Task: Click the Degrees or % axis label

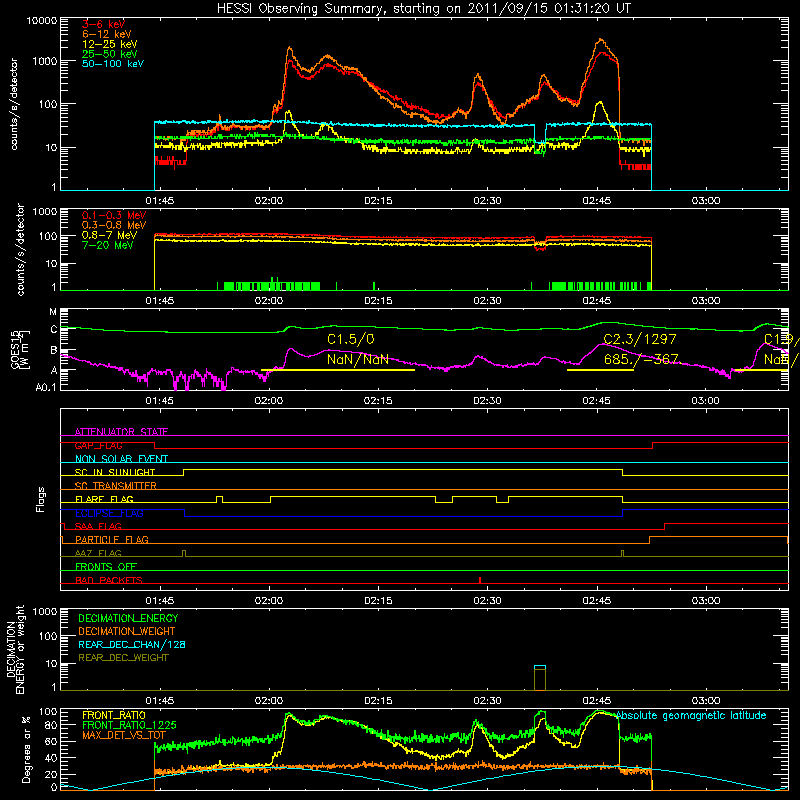Action: [x=26, y=749]
